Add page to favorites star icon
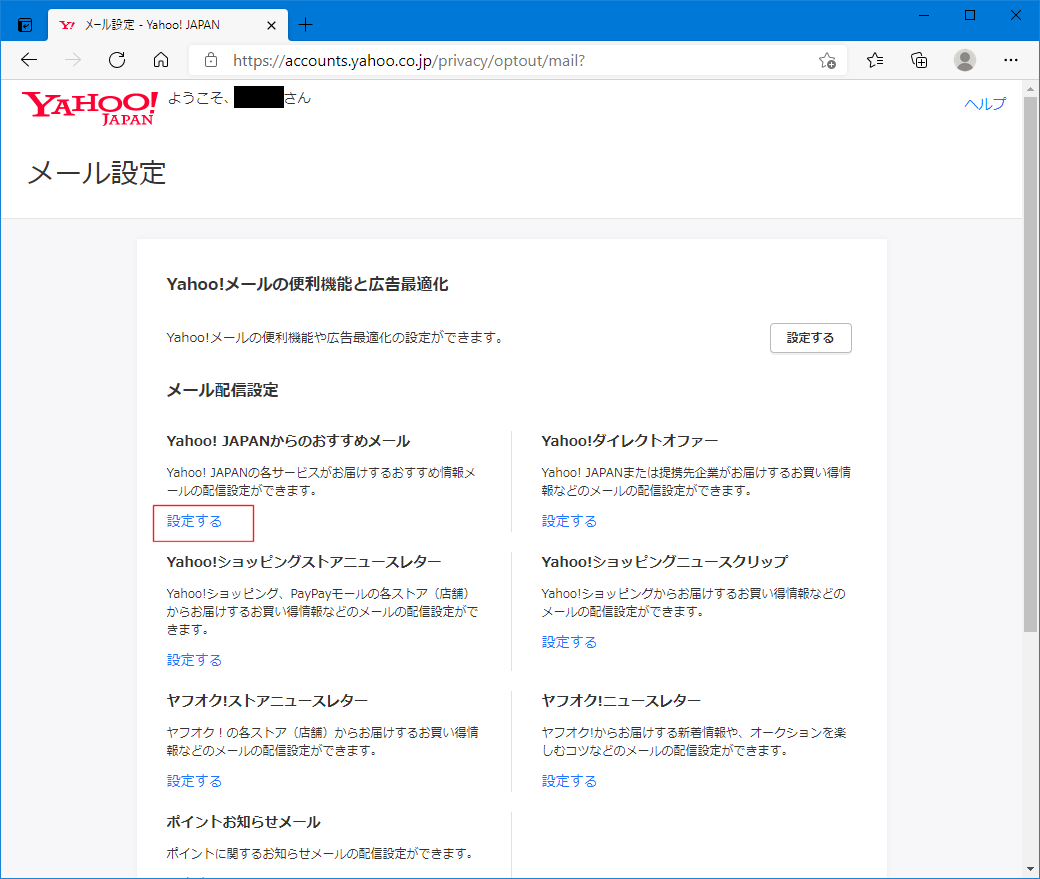This screenshot has height=879, width=1040. 827,60
